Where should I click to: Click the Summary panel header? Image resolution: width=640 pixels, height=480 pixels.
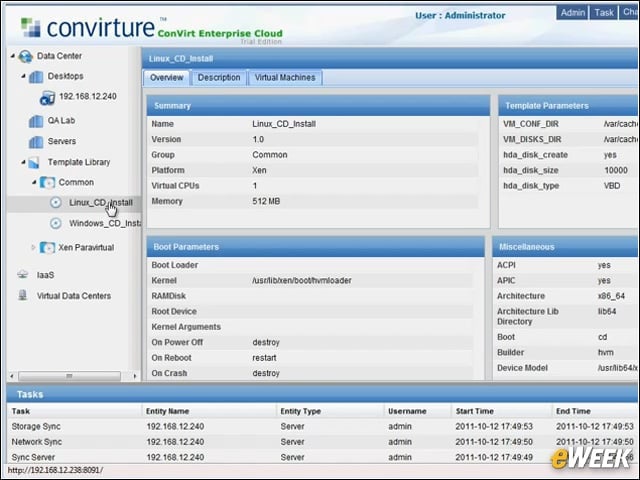point(318,106)
